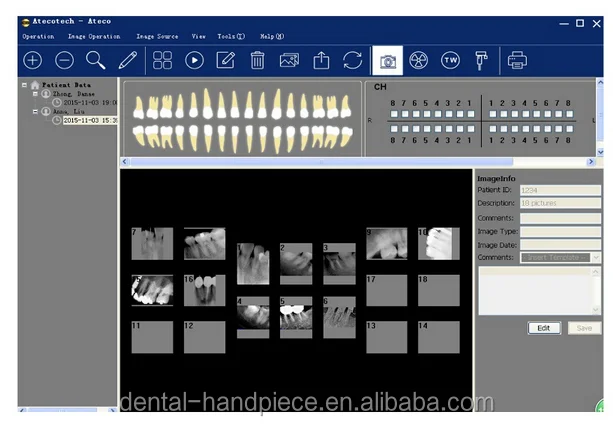Click the Image Type field
Viewport: 613px width, 426px height.
click(560, 232)
